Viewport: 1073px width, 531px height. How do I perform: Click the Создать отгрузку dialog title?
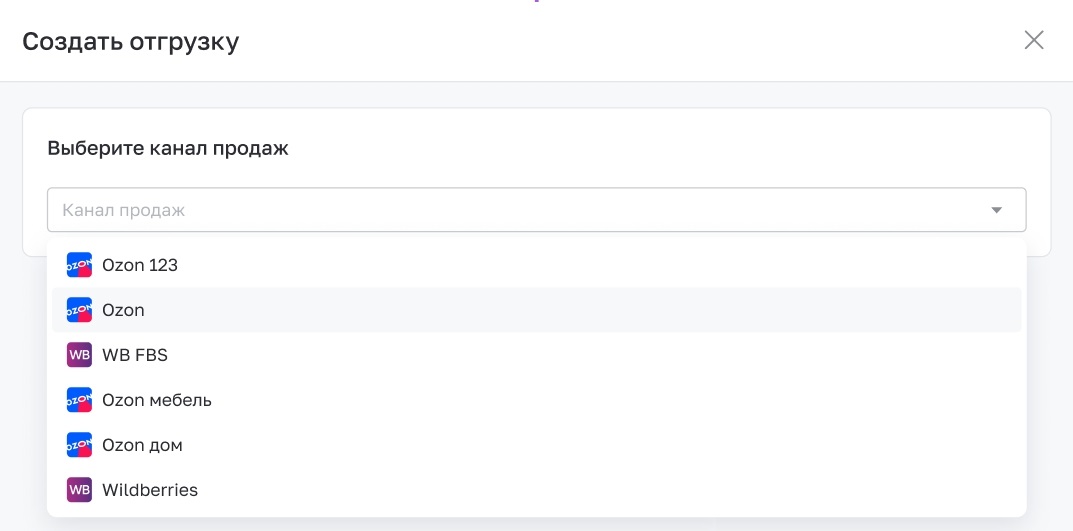[131, 42]
